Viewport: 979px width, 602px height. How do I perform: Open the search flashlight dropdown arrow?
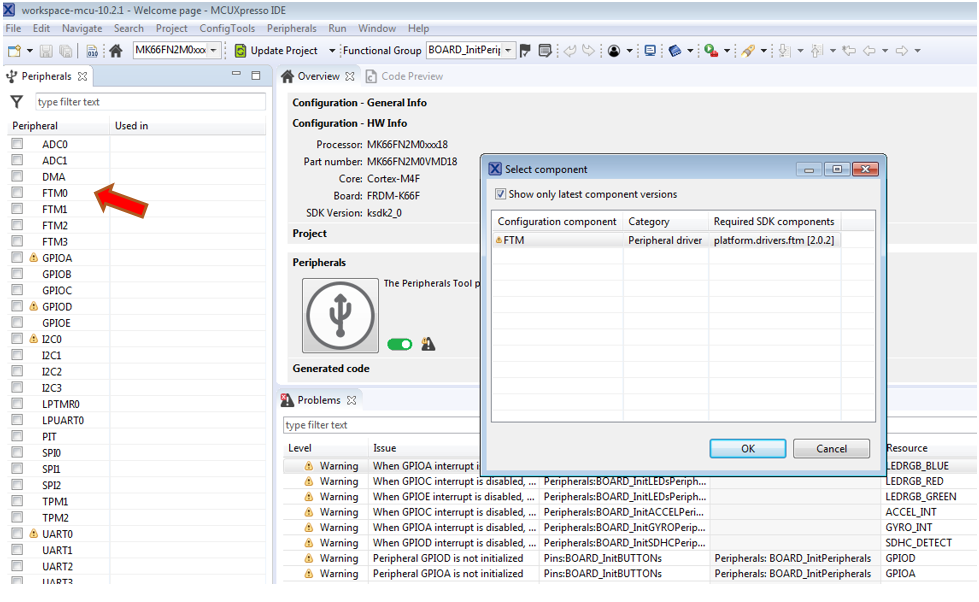click(x=763, y=51)
